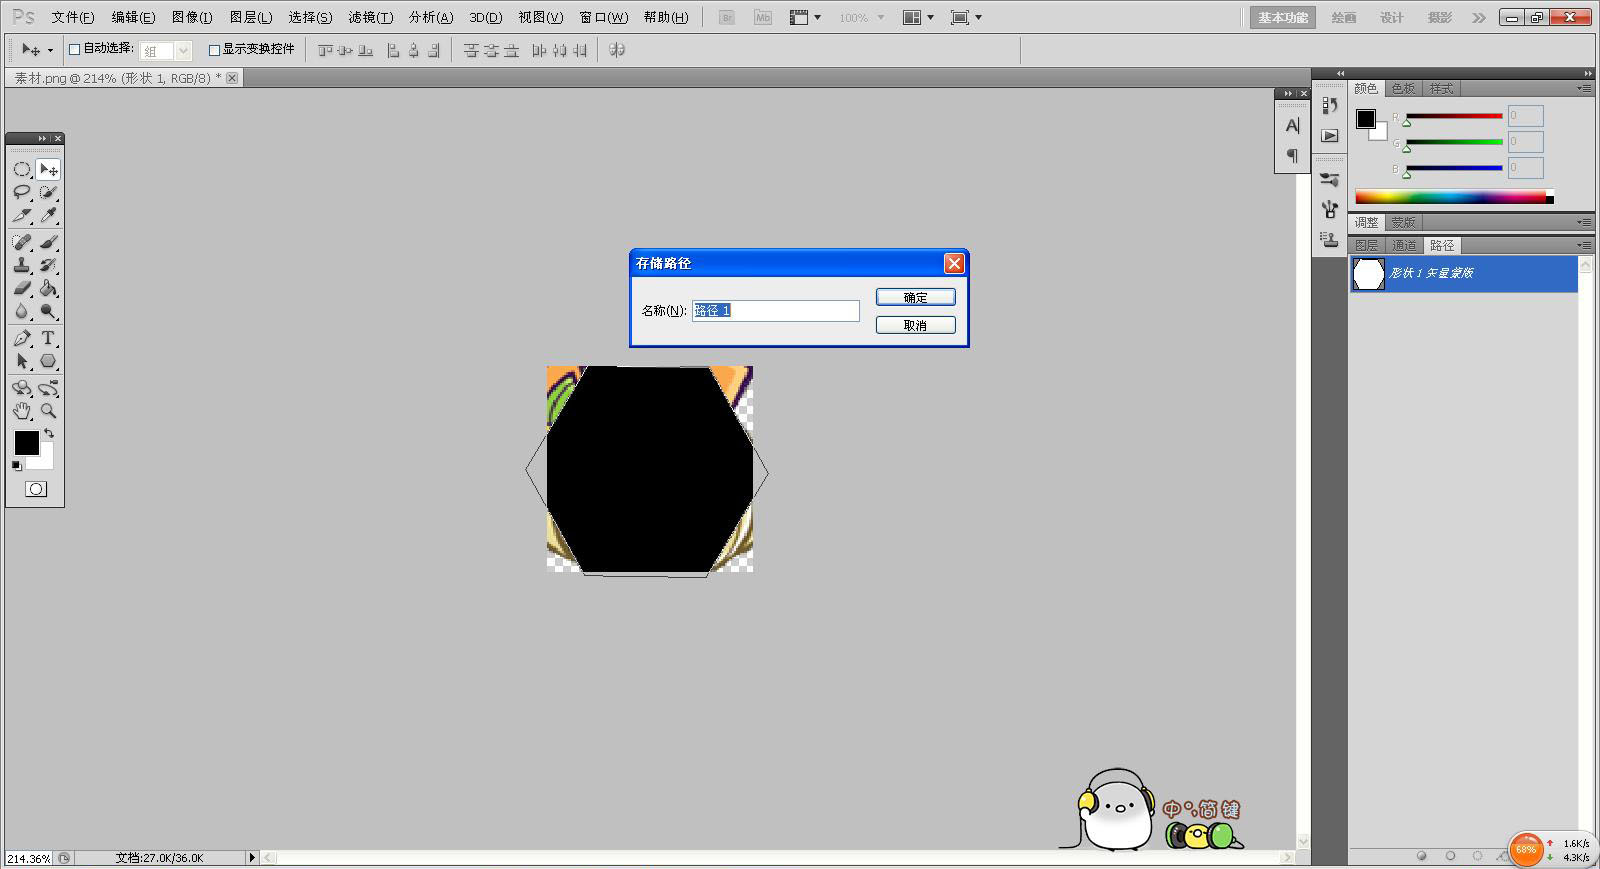Switch to the 色板 tab
The width and height of the screenshot is (1600, 869).
(1403, 88)
